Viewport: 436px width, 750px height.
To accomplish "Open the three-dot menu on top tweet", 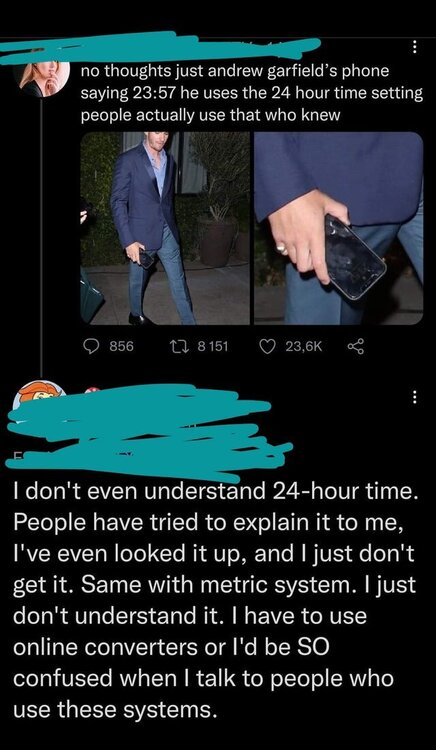I will point(414,46).
